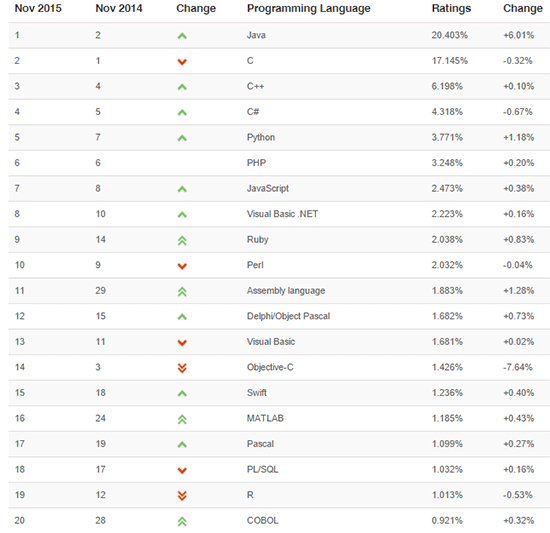Viewport: 550px width, 533px height.
Task: Click the Nov 2015 column header
Action: [38, 8]
